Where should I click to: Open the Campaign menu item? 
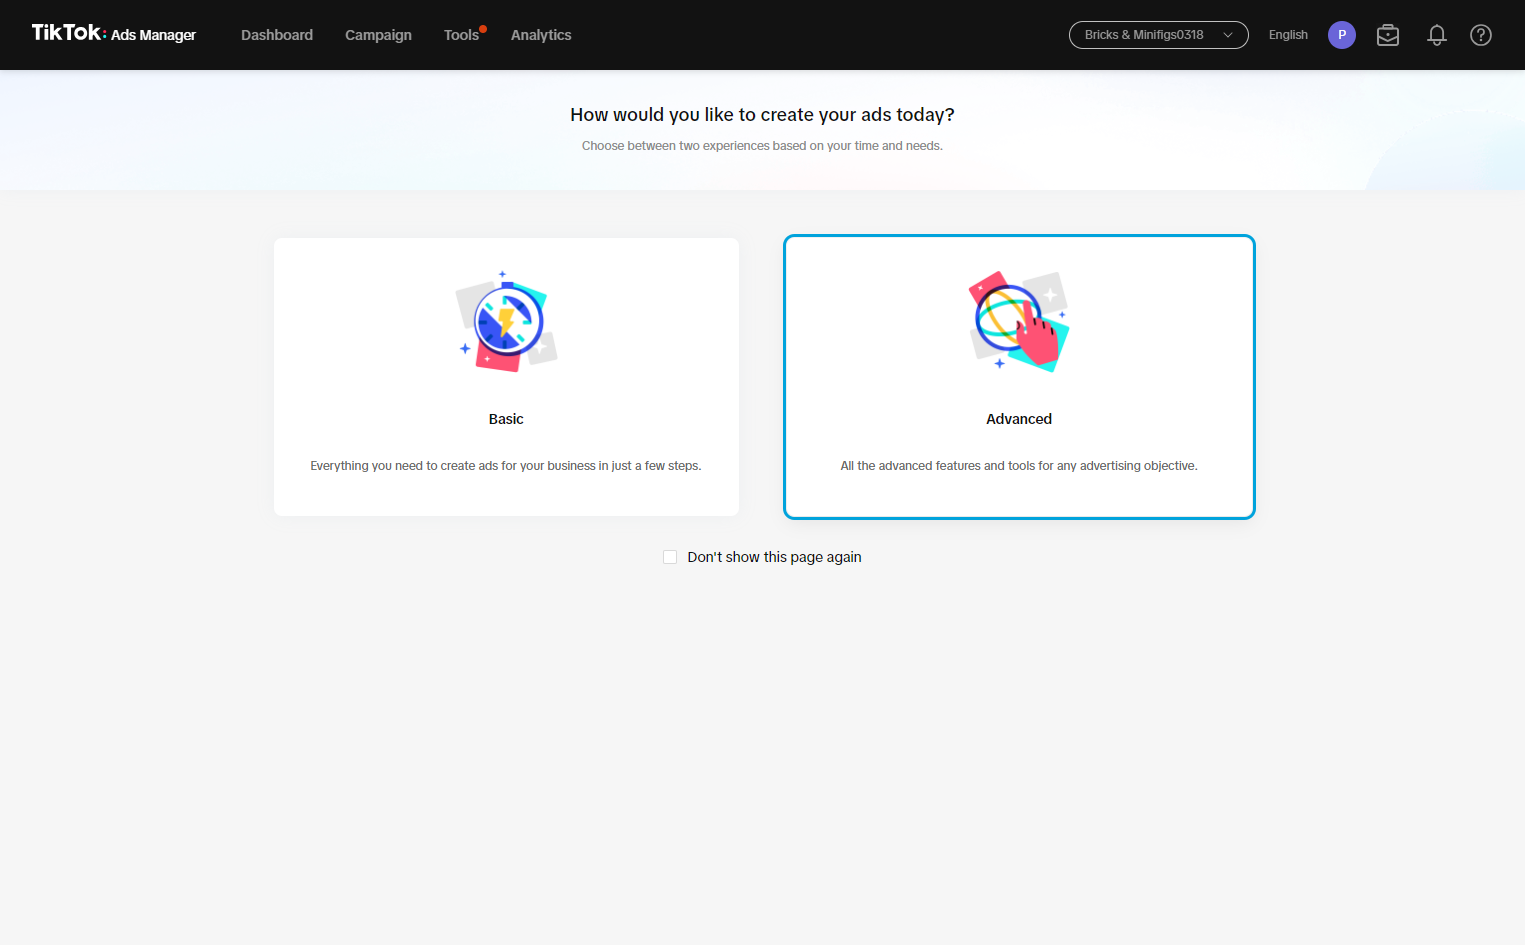pos(378,35)
